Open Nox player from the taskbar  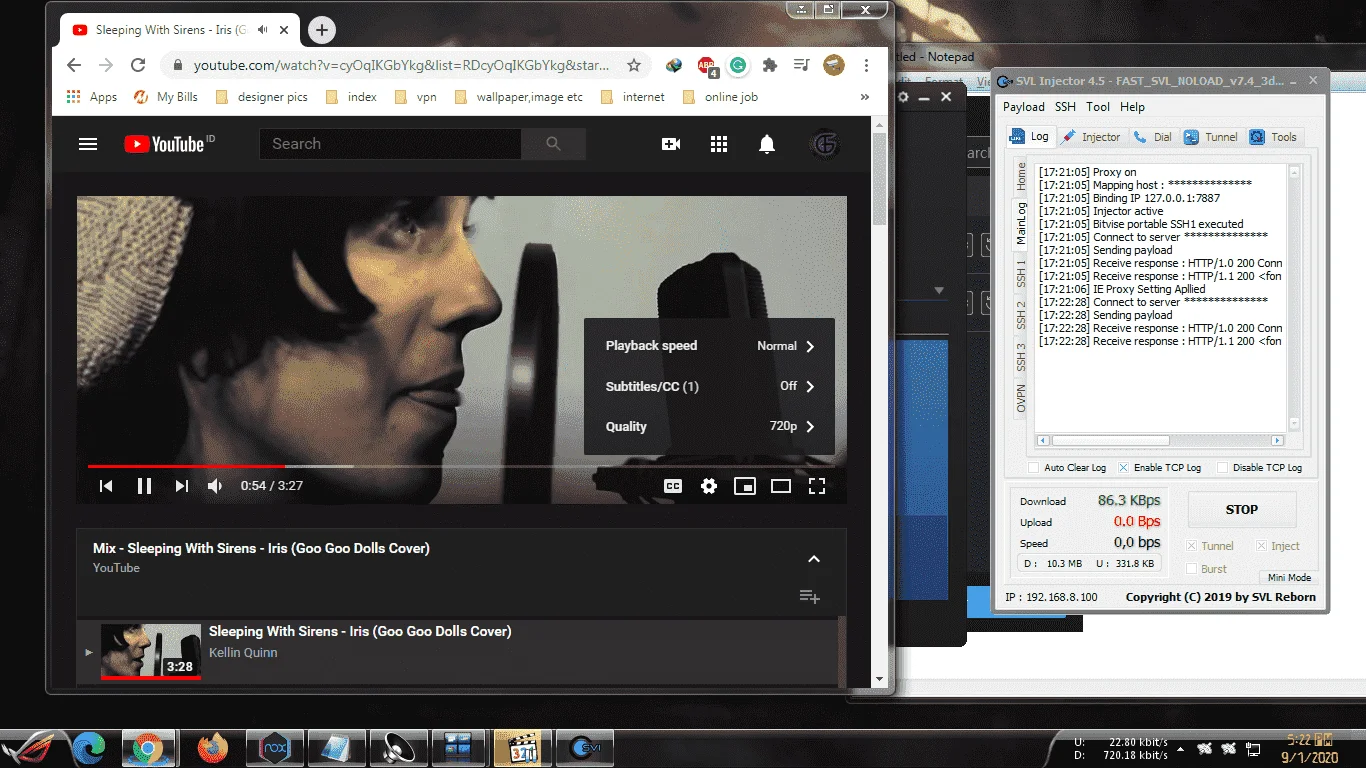(274, 747)
